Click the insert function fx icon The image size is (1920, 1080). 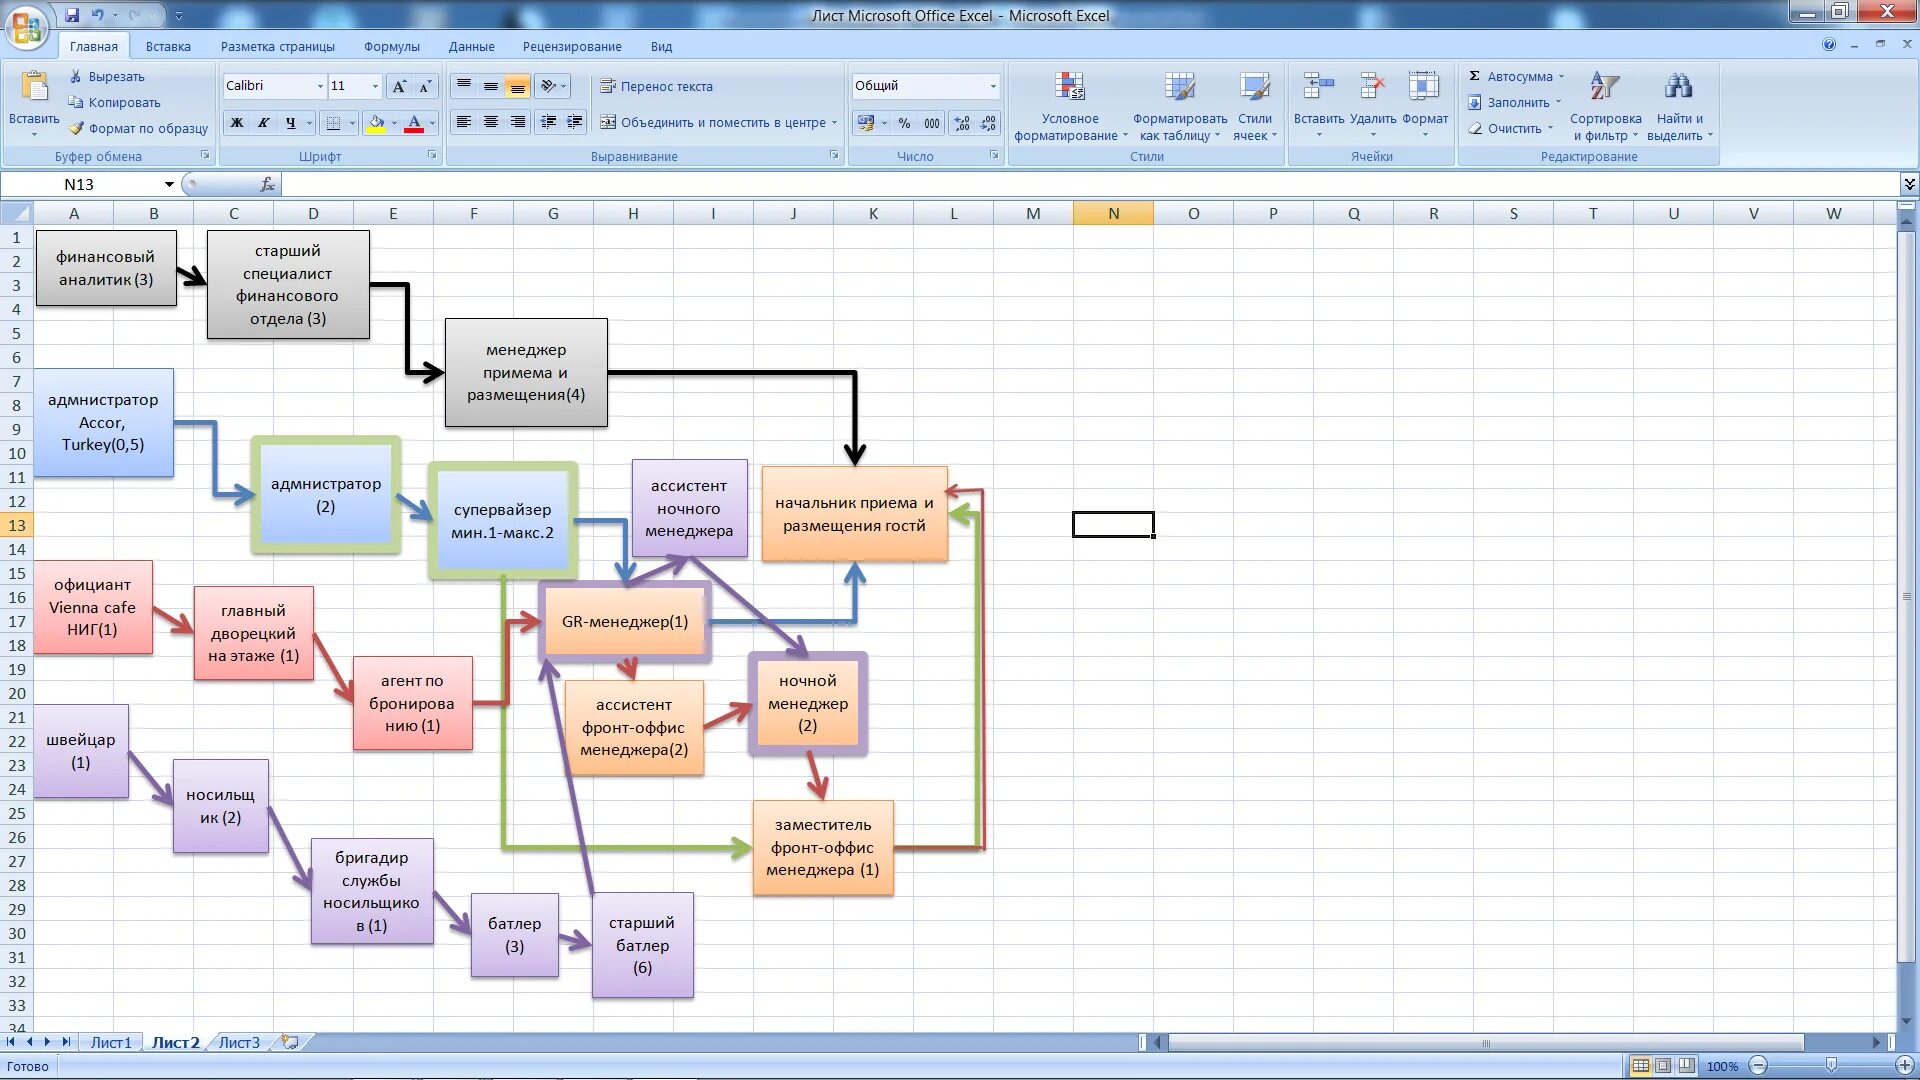(x=267, y=184)
